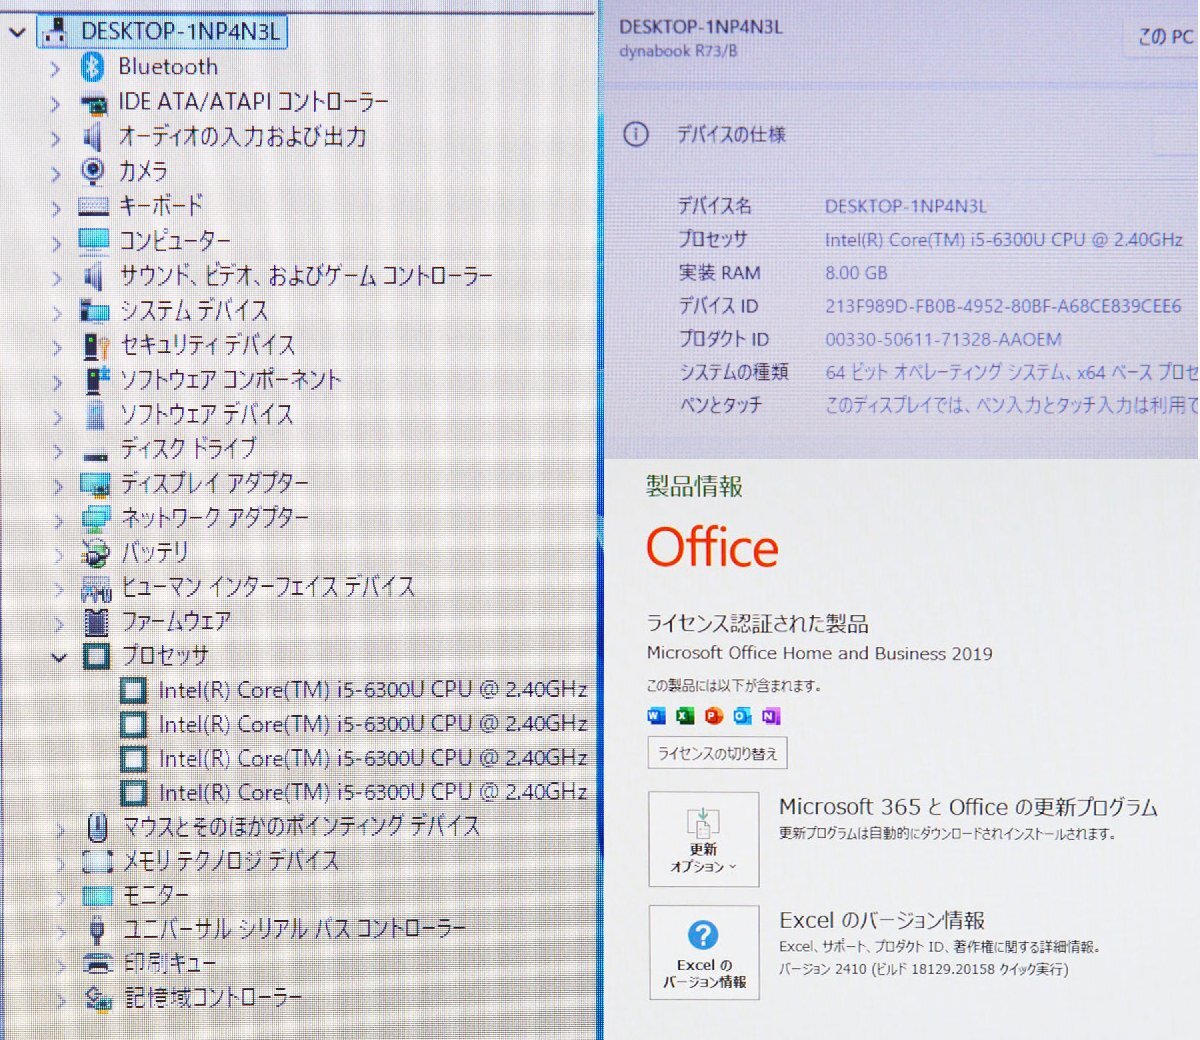Click the セキュリティ デバイス key icon
Image resolution: width=1200 pixels, height=1040 pixels.
pos(96,346)
